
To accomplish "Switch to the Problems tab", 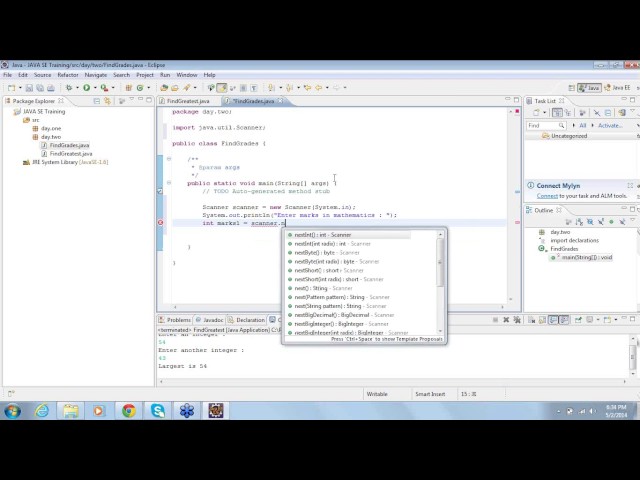I will coord(175,320).
